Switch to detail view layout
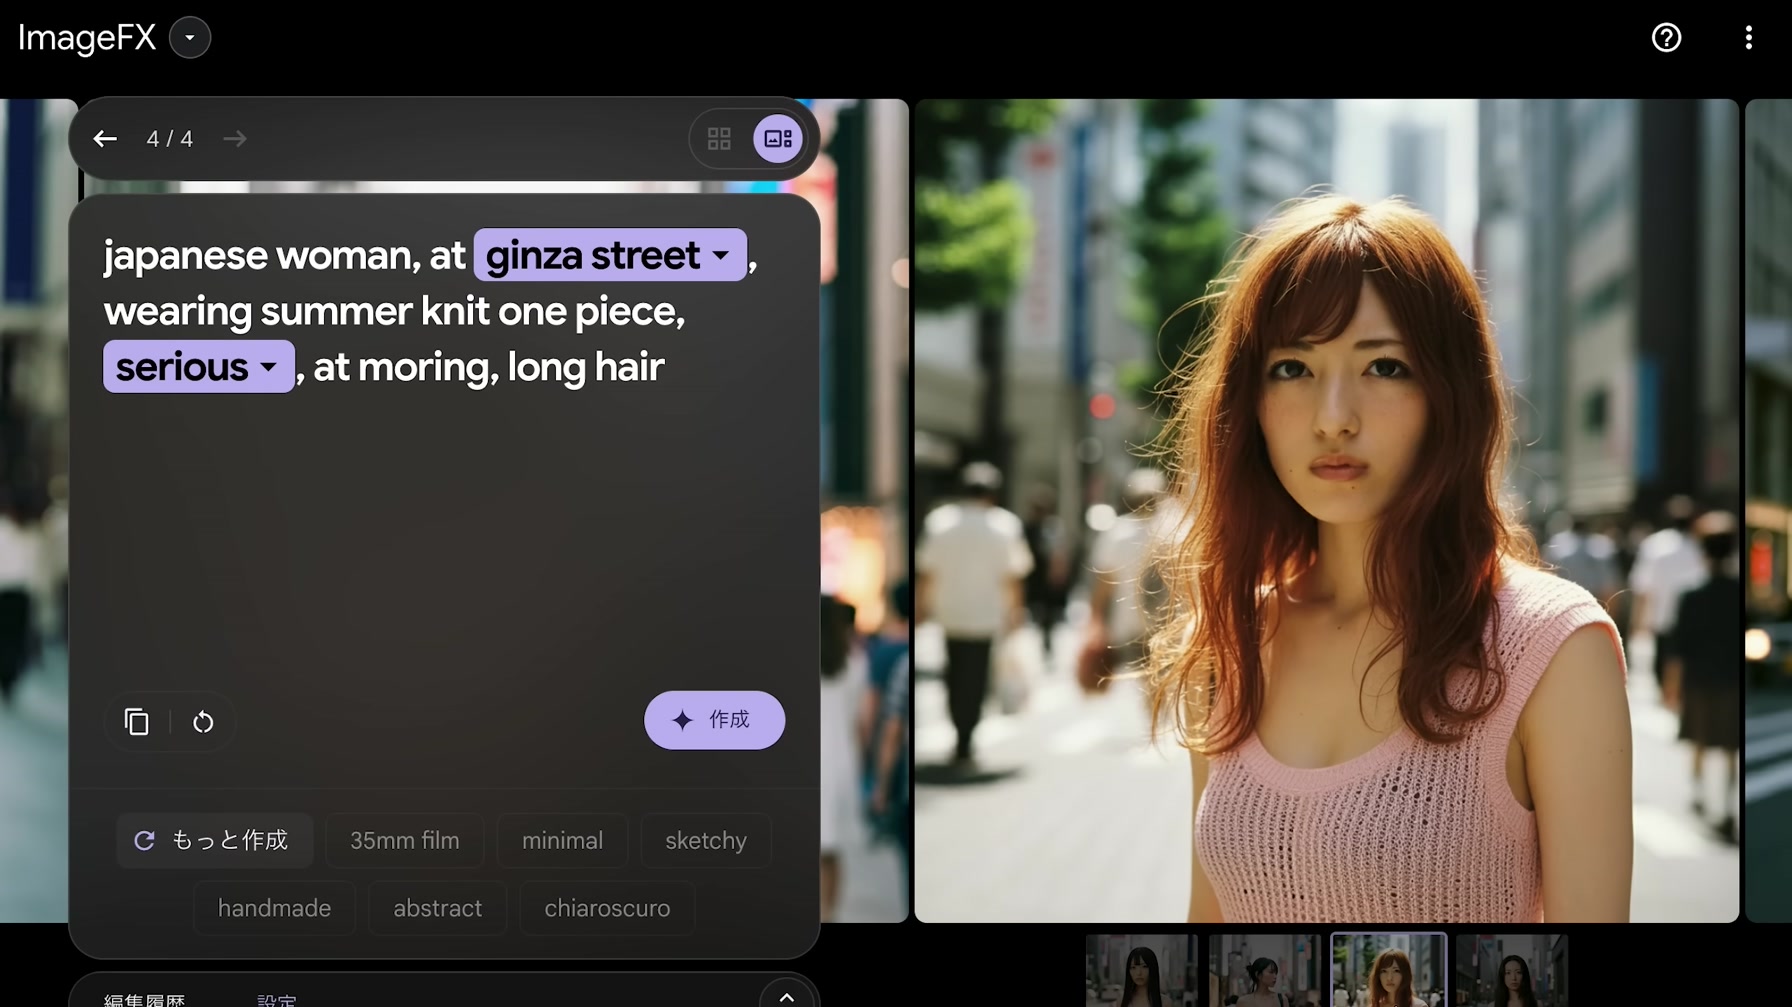The width and height of the screenshot is (1792, 1007). 778,139
